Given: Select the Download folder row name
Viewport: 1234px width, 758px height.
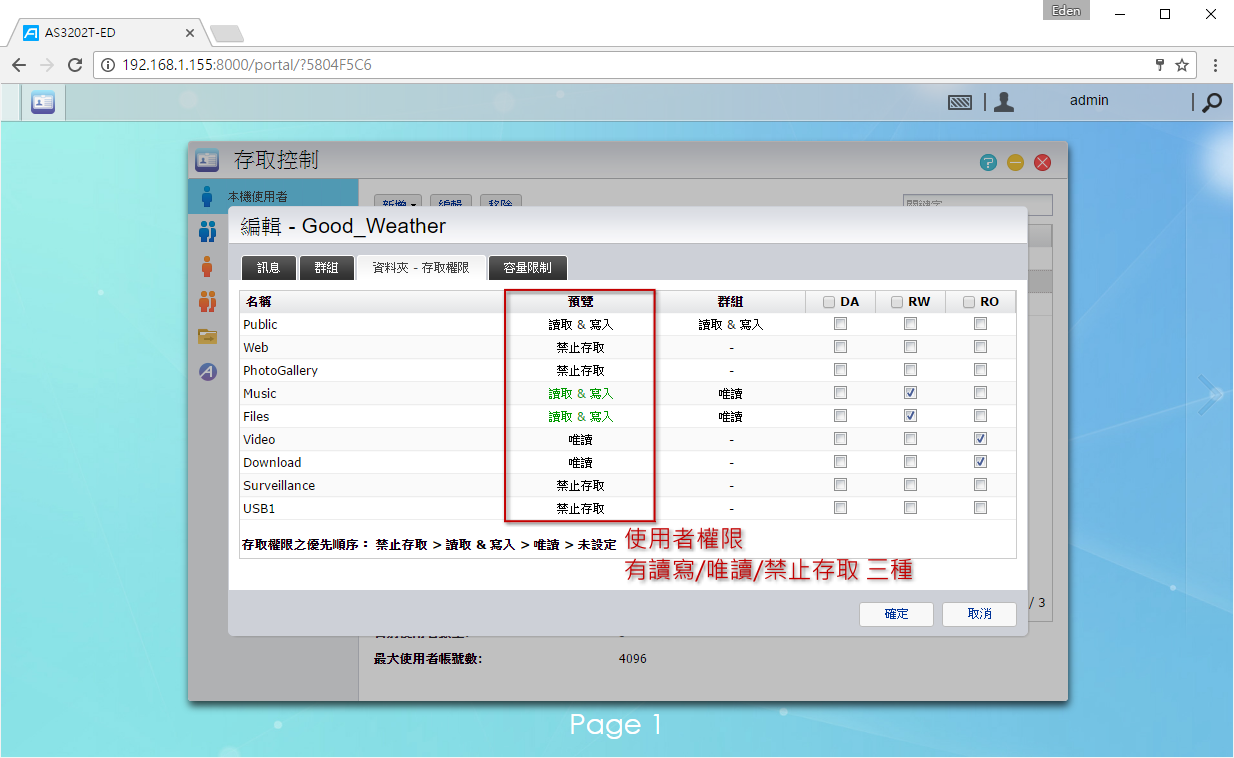Looking at the screenshot, I should coord(272,462).
